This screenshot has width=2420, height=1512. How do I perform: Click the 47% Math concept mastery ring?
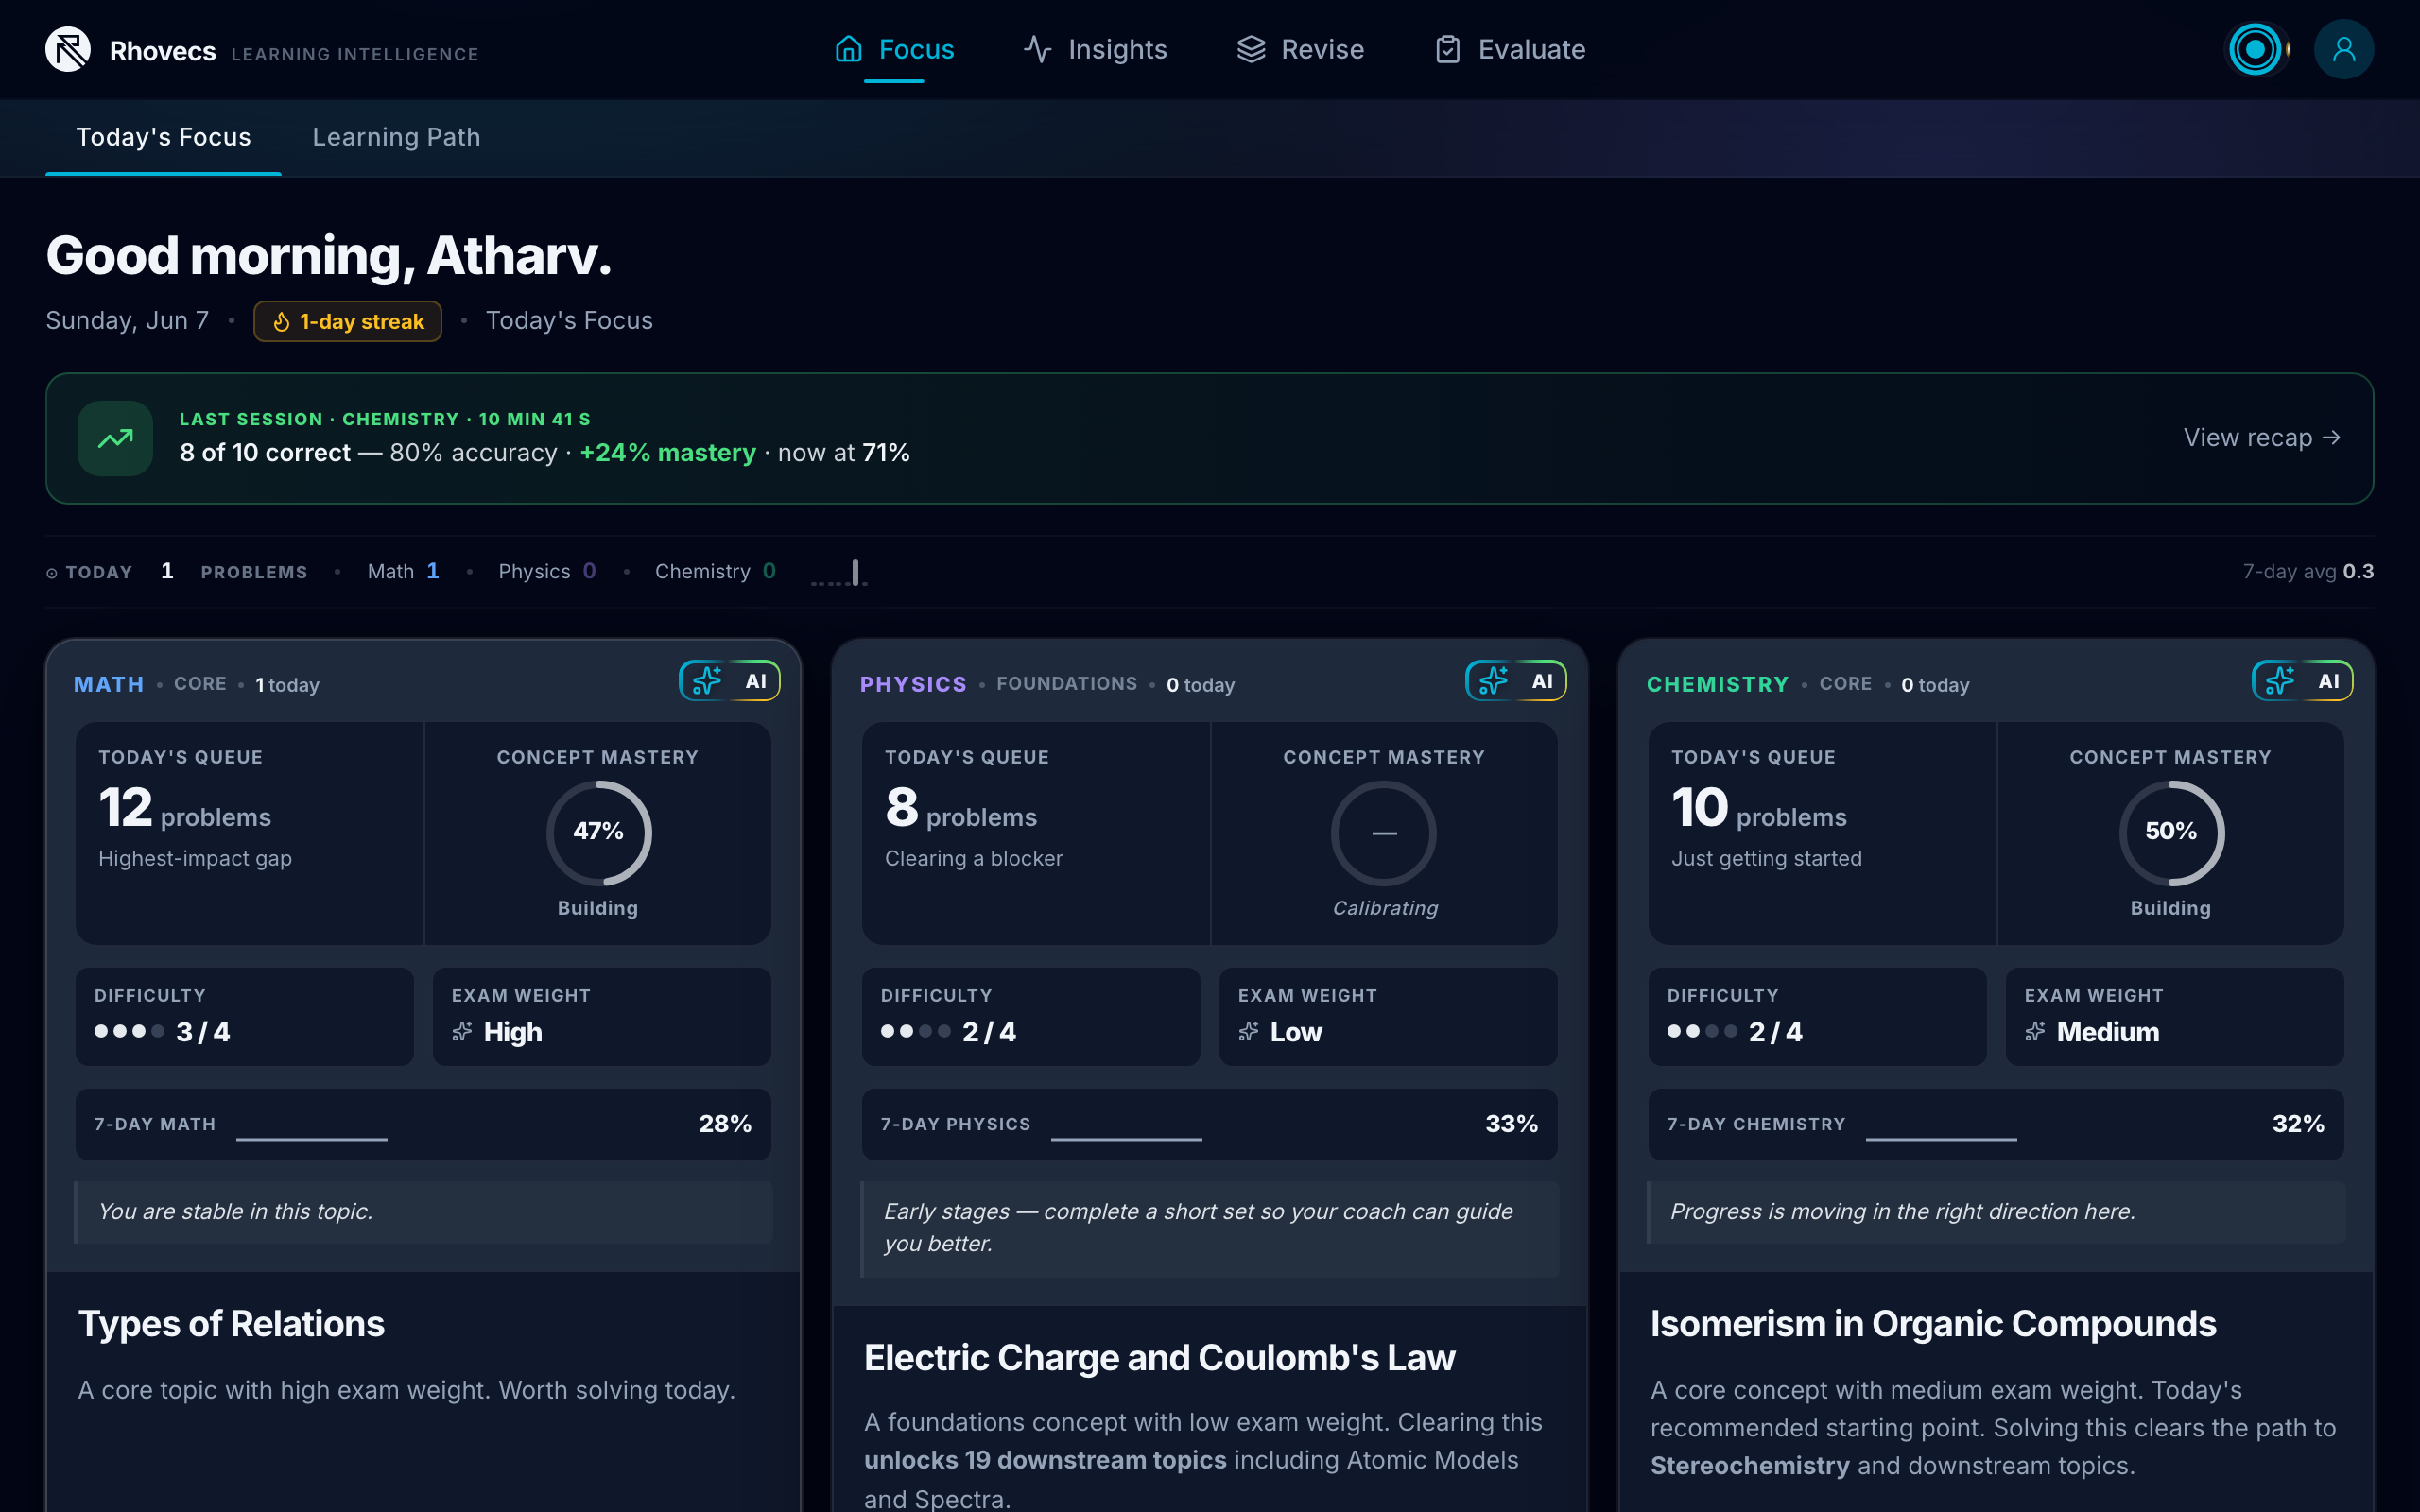pos(598,832)
